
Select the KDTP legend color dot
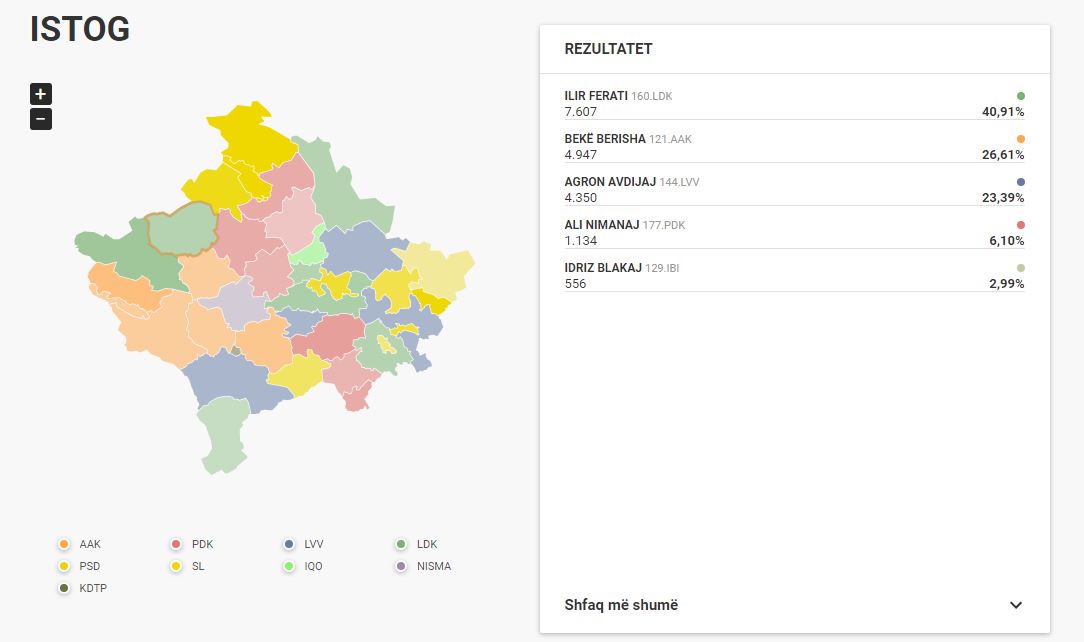point(64,588)
